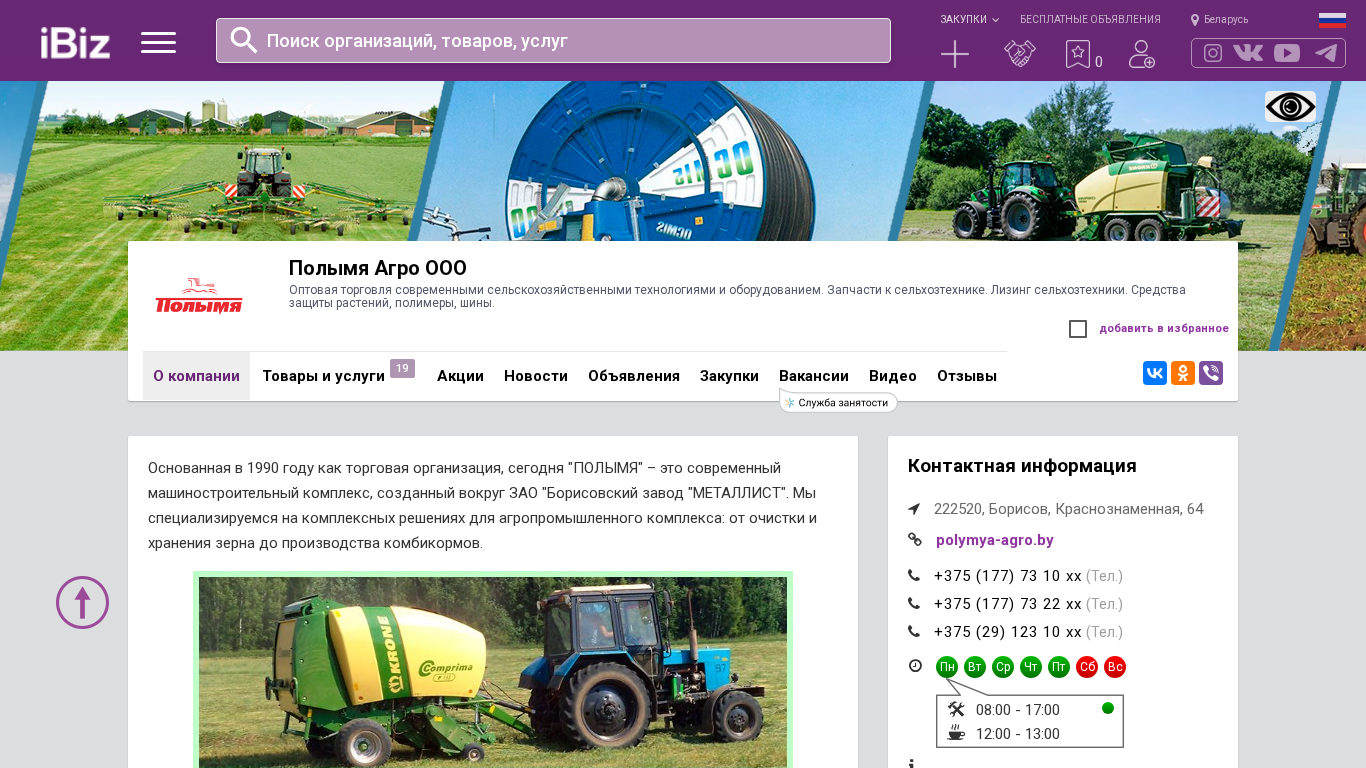
Task: Switch to the Акции tab
Action: tap(460, 376)
